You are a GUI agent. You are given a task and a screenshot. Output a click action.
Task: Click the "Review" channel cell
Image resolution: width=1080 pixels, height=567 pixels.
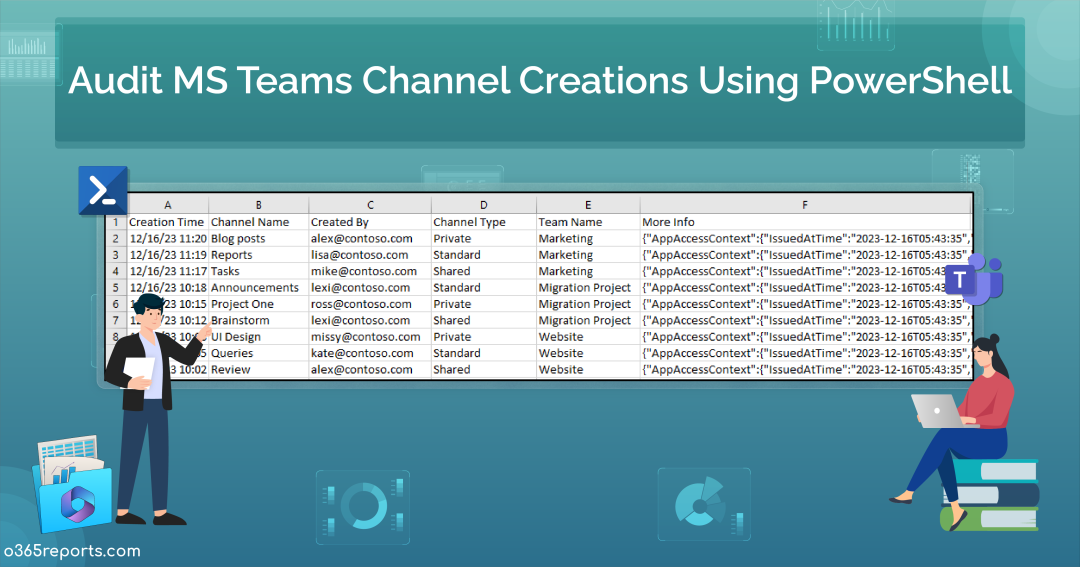pos(258,369)
